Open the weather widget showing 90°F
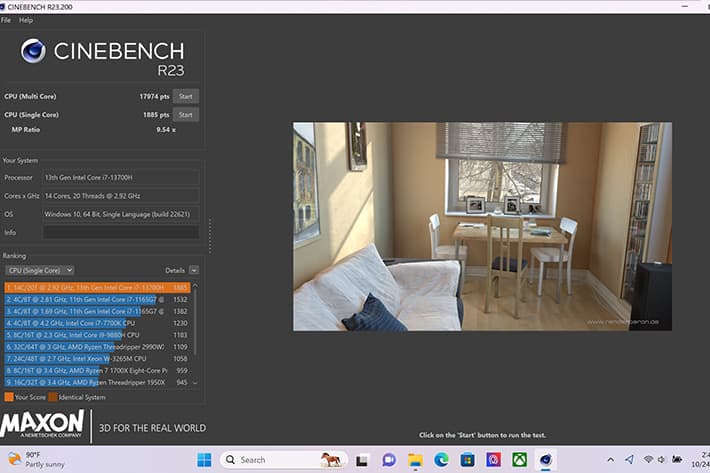 (36, 459)
